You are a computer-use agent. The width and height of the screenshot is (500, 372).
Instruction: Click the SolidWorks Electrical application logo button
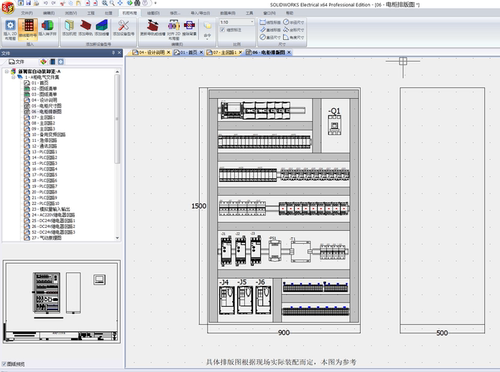pyautogui.click(x=8, y=7)
